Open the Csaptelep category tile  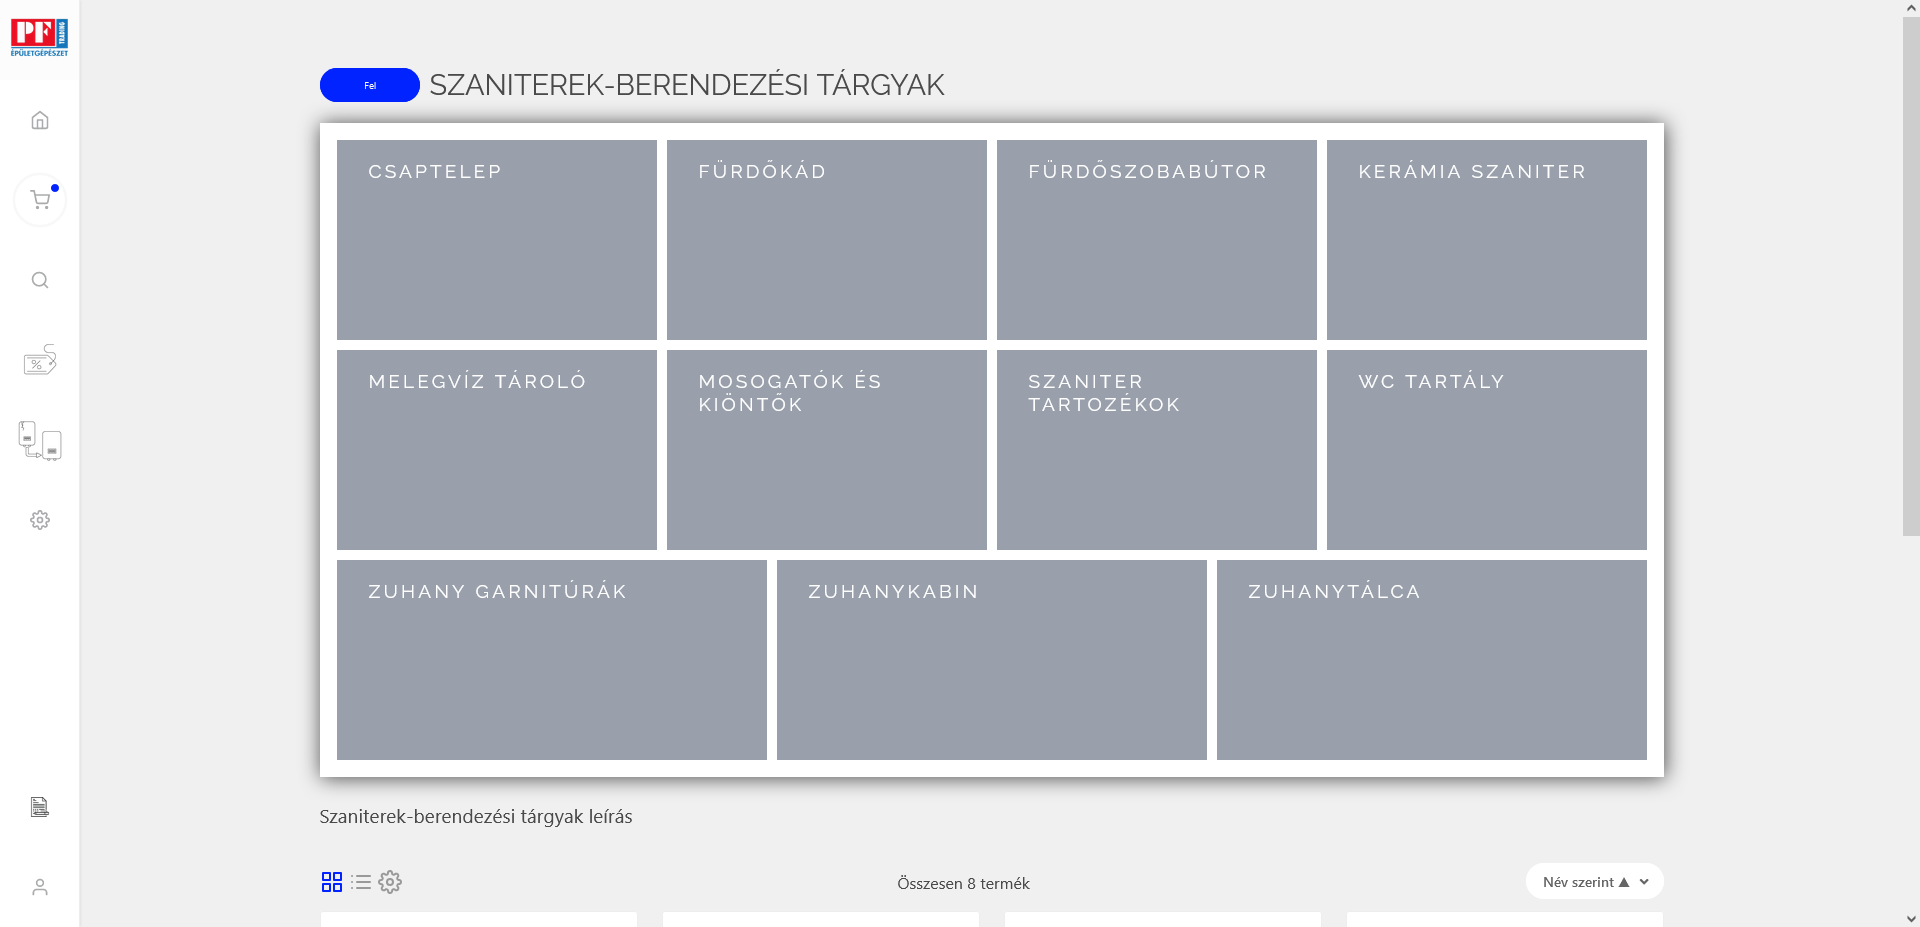coord(497,240)
